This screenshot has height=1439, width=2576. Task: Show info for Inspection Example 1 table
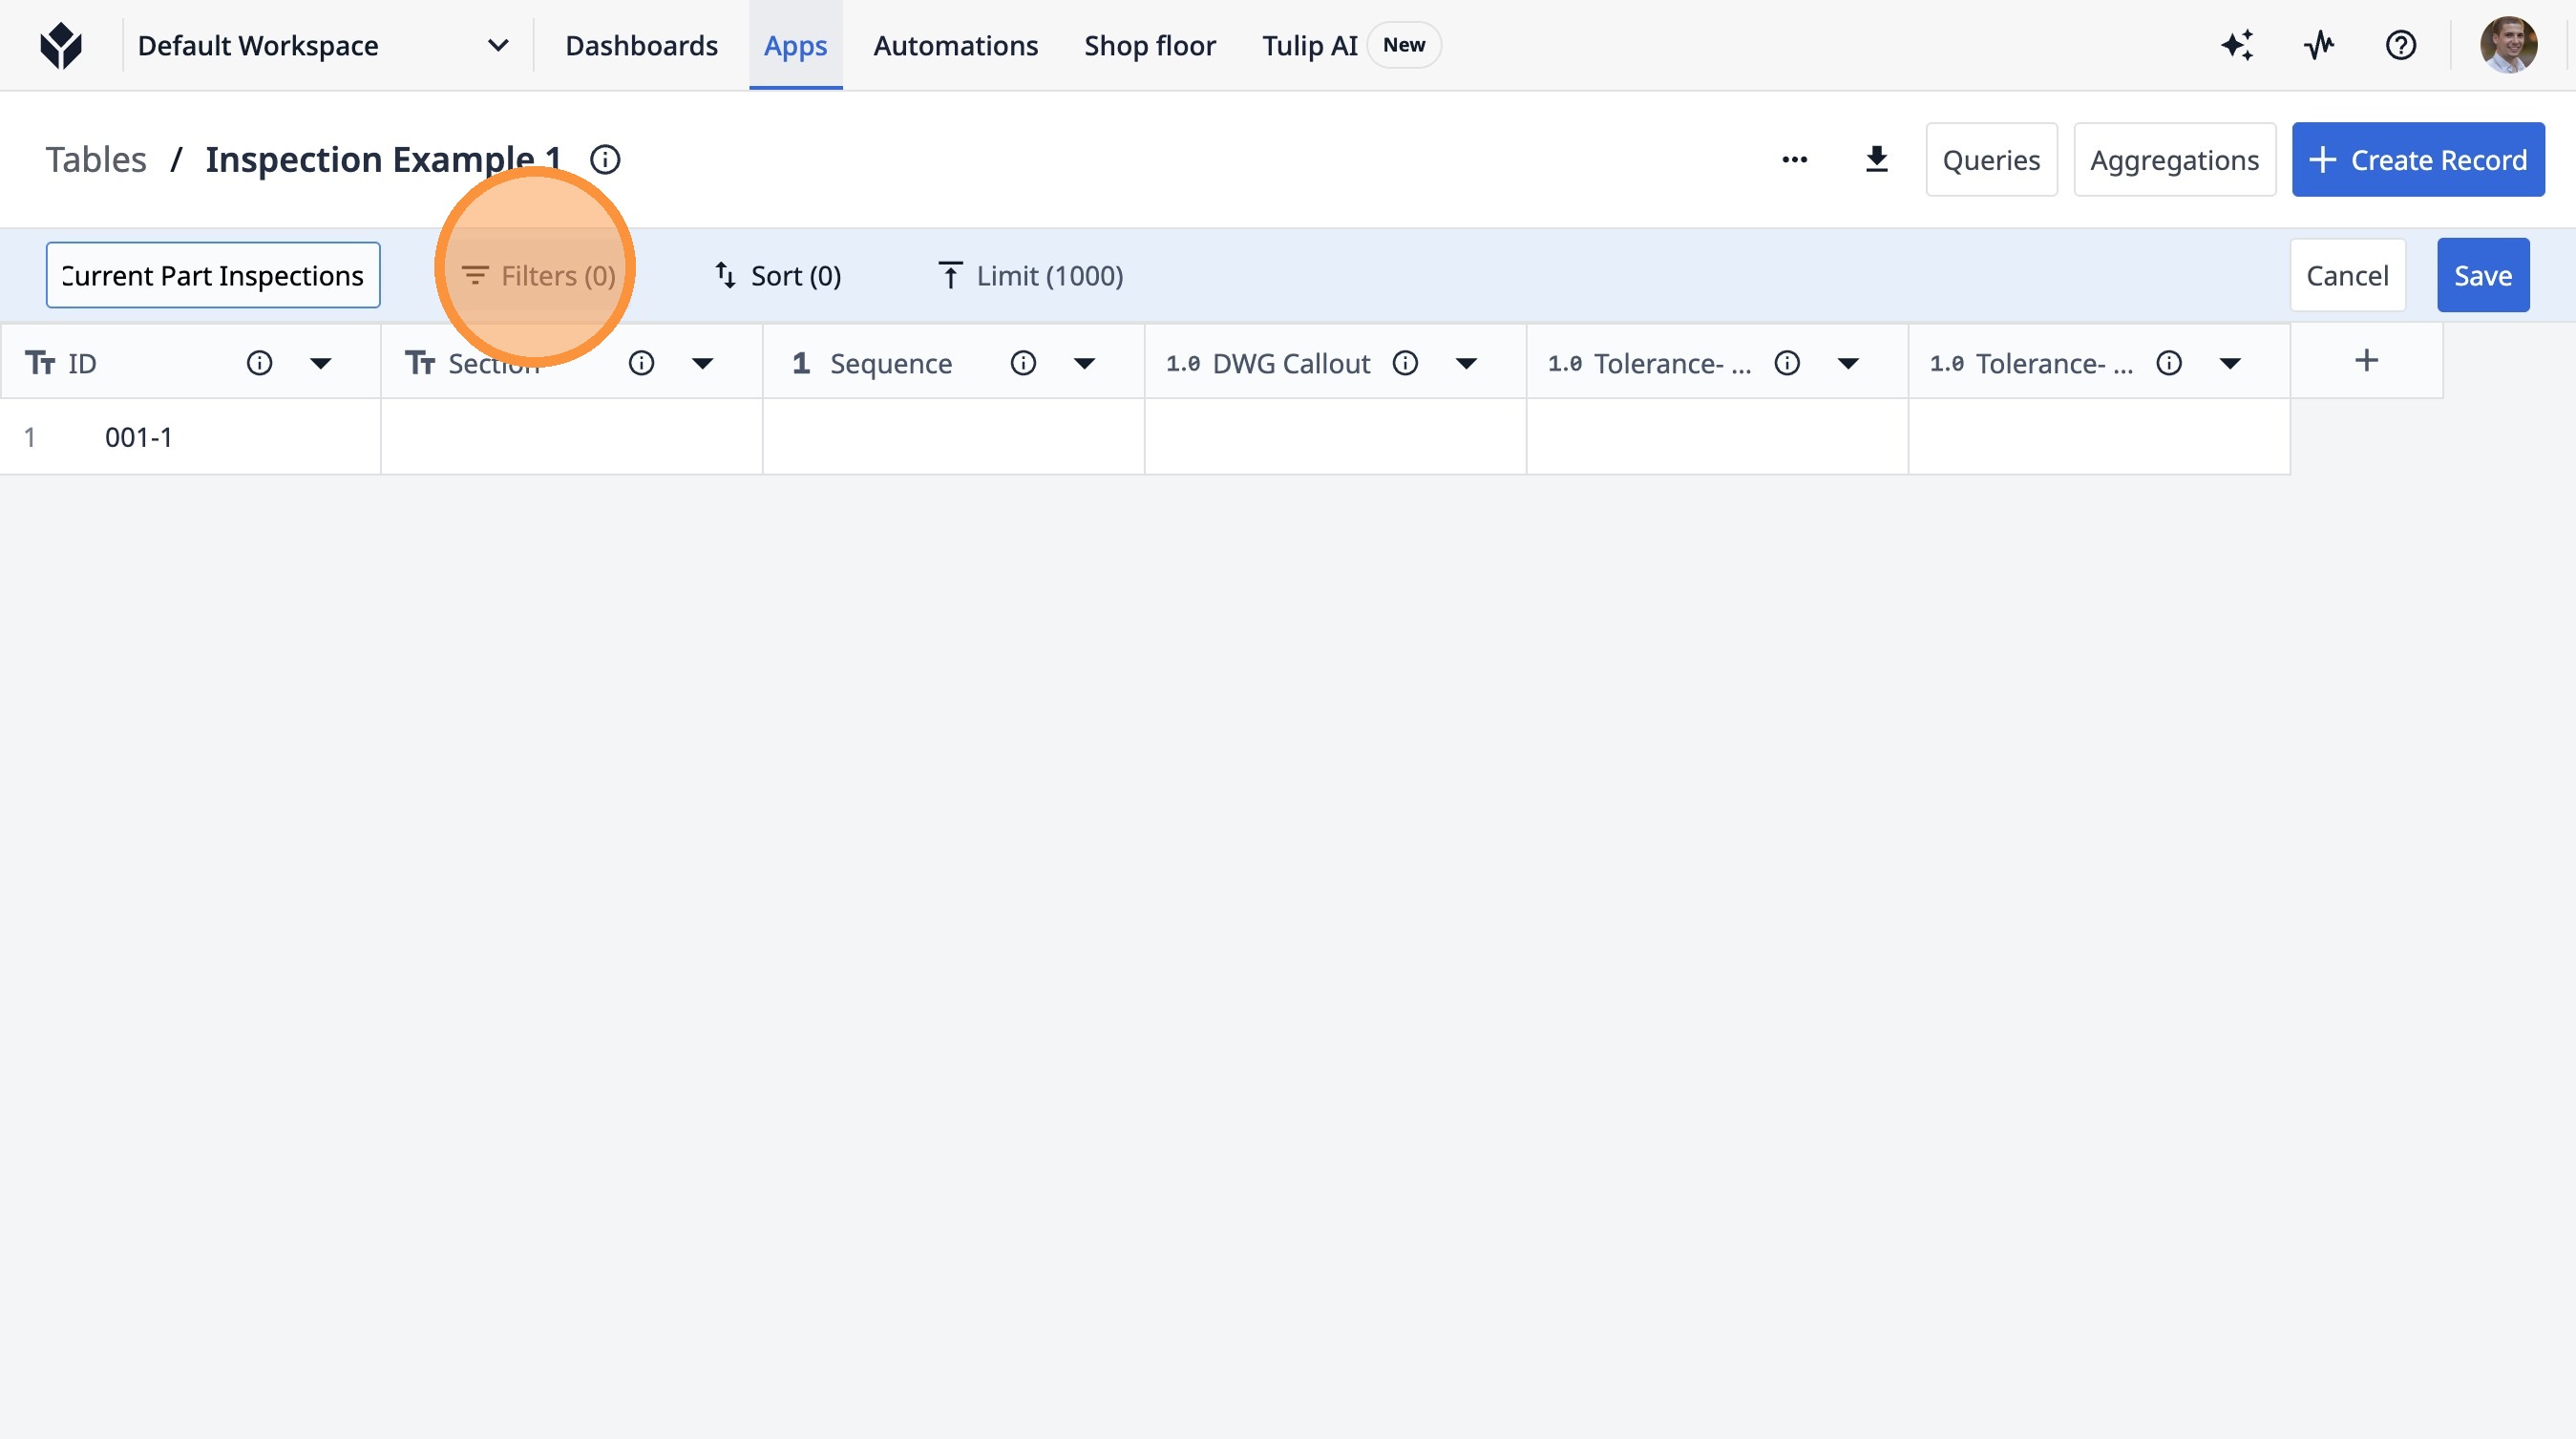tap(605, 160)
